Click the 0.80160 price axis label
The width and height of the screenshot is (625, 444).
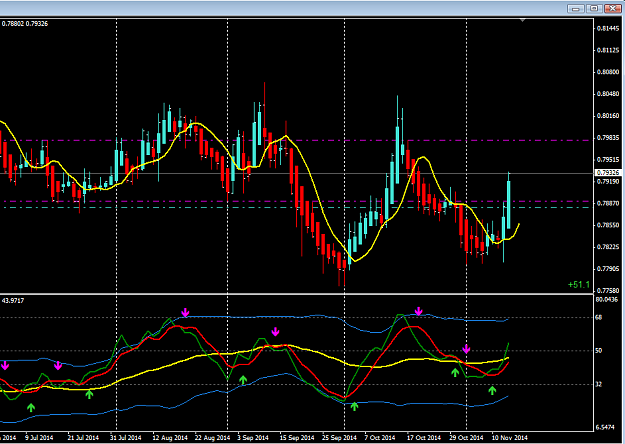(x=608, y=116)
